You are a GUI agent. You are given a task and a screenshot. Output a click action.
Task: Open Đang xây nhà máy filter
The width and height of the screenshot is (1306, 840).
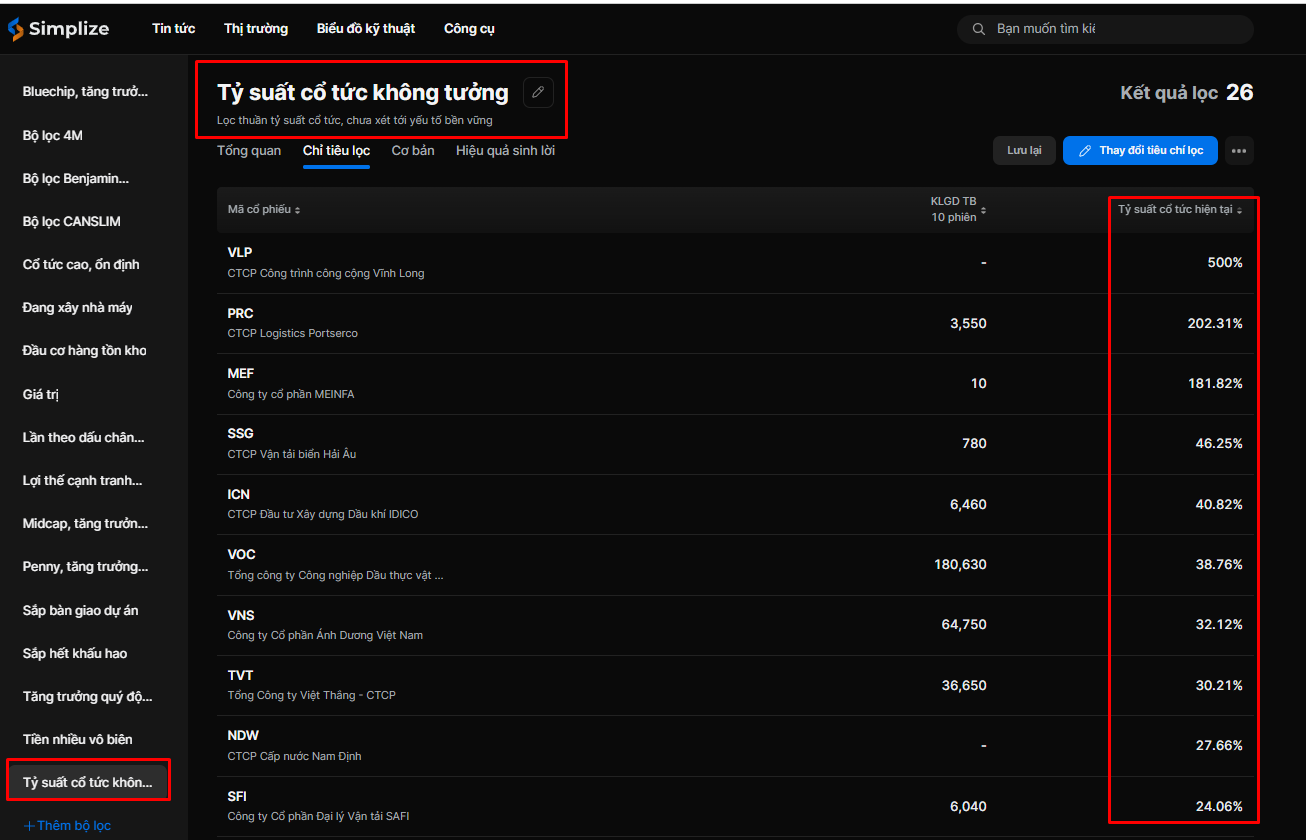pos(78,308)
